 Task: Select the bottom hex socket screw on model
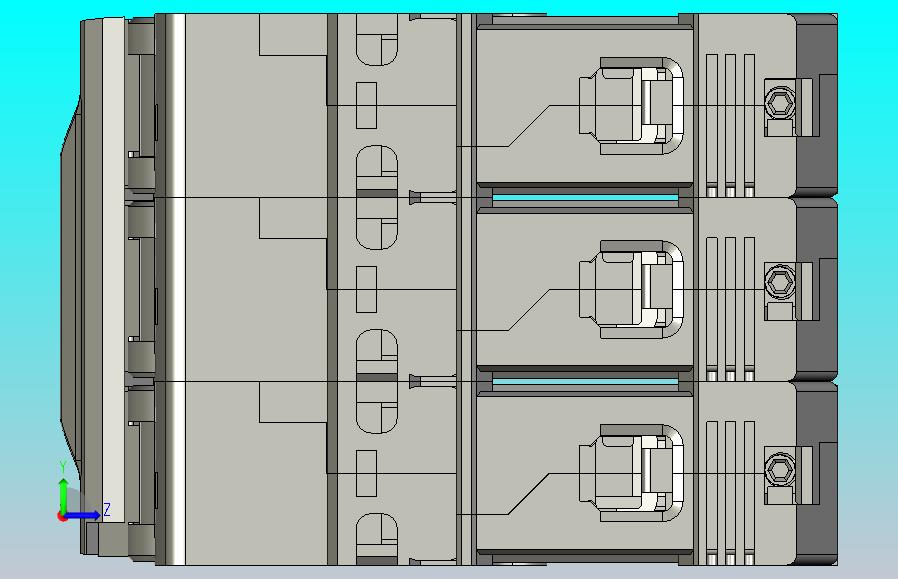(779, 469)
